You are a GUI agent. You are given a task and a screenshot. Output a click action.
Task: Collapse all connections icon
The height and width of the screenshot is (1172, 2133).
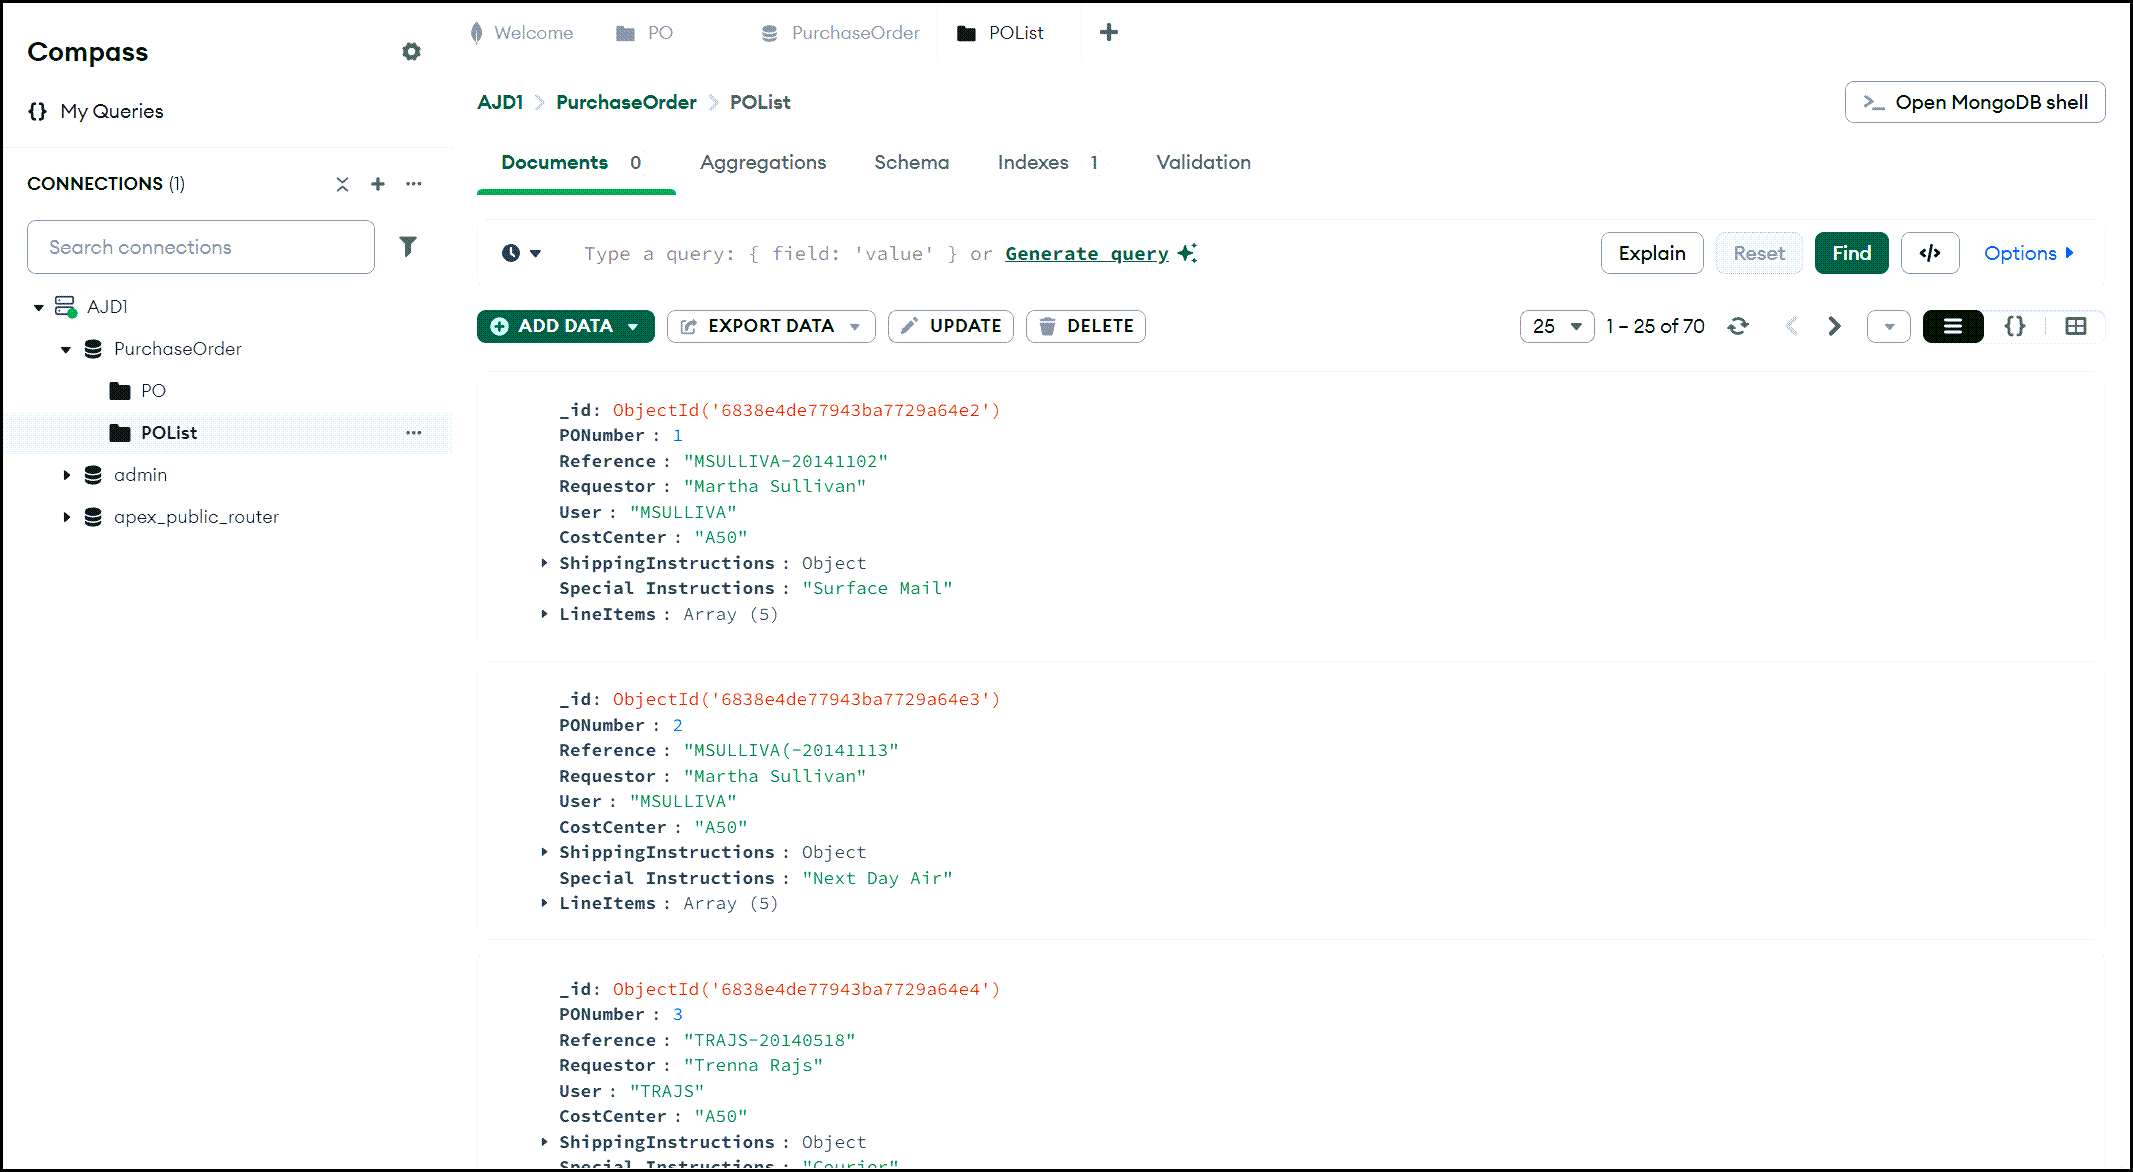(x=342, y=184)
